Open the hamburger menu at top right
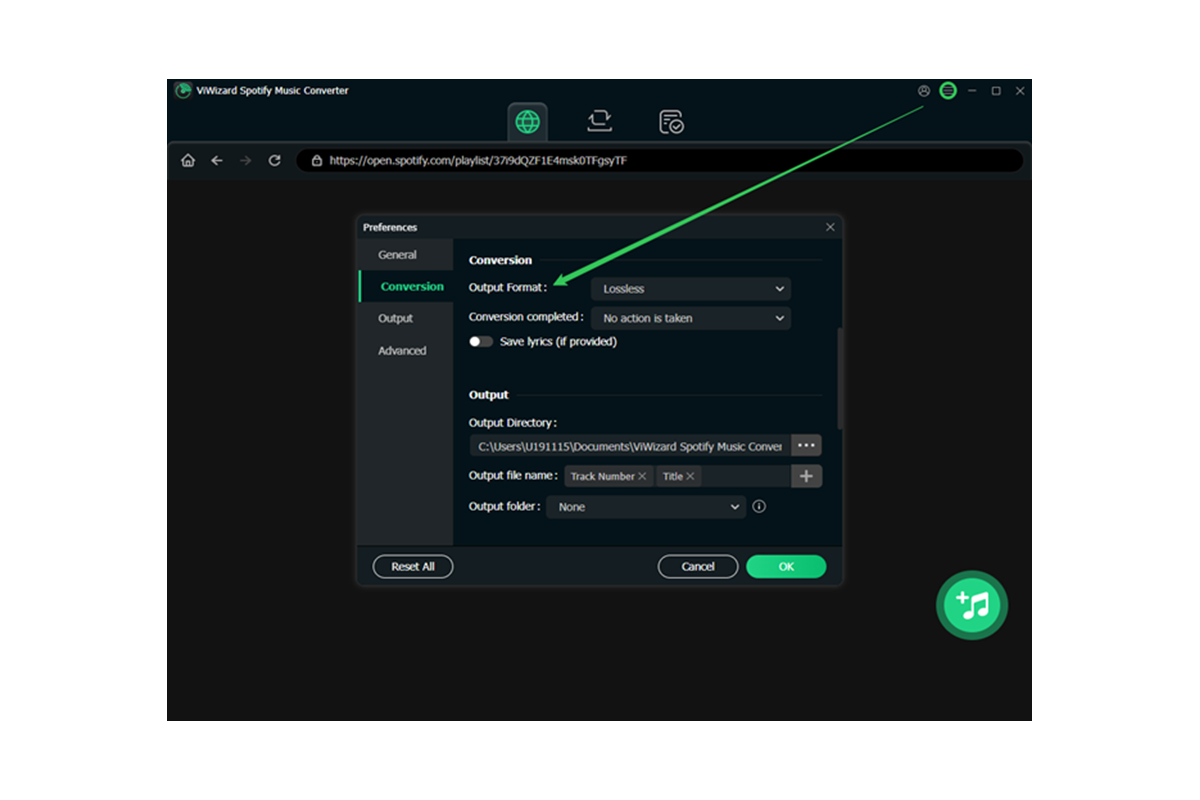Image resolution: width=1200 pixels, height=800 pixels. [947, 90]
